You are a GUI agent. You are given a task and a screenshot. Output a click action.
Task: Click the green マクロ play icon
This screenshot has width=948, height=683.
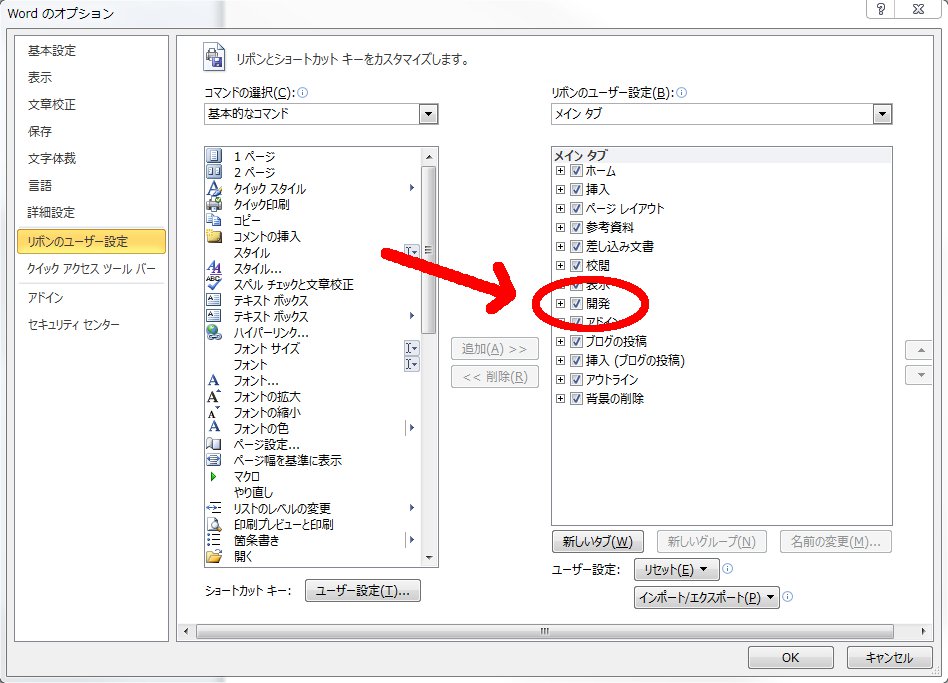[x=213, y=476]
